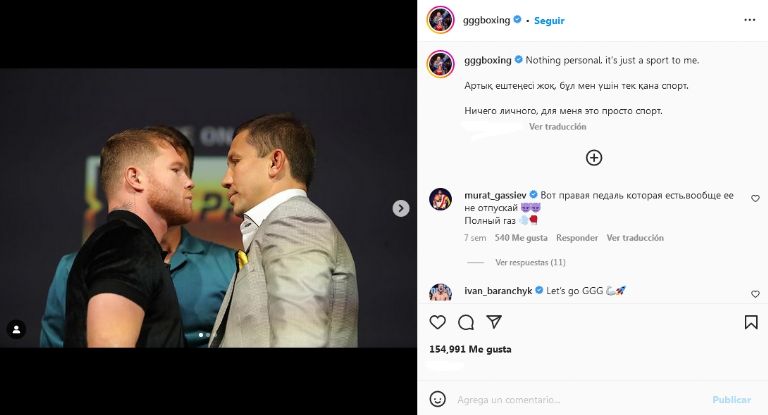Open comments via speech bubble icon
This screenshot has width=768, height=415.
[466, 322]
